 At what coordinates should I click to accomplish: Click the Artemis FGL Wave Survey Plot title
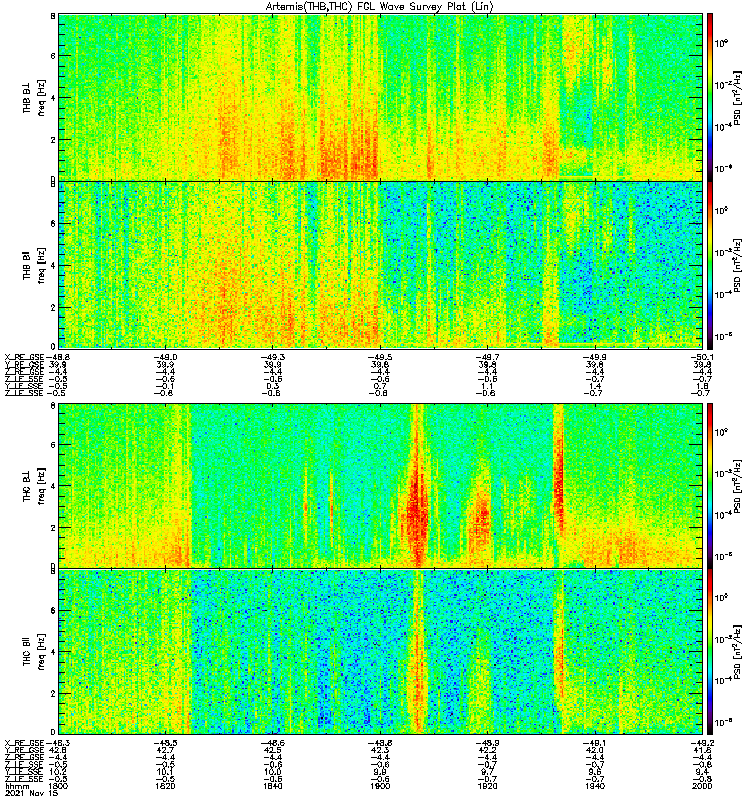380,7
